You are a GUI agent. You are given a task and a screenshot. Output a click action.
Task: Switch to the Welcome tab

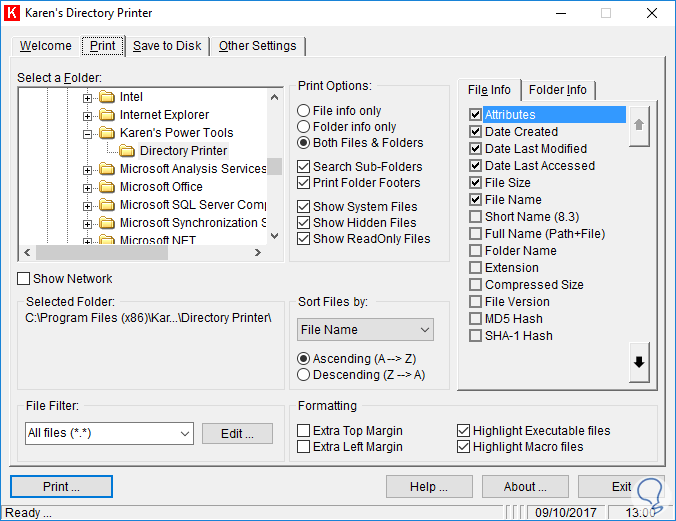[46, 46]
